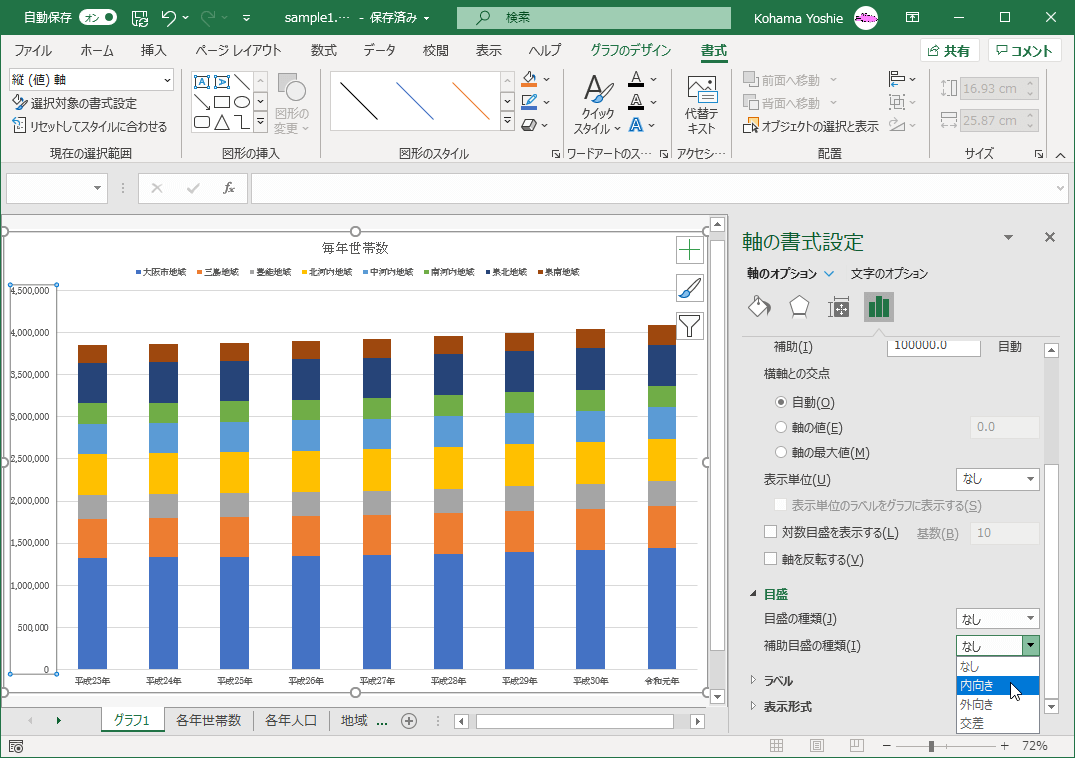Select the Size & Properties icon

click(x=838, y=307)
